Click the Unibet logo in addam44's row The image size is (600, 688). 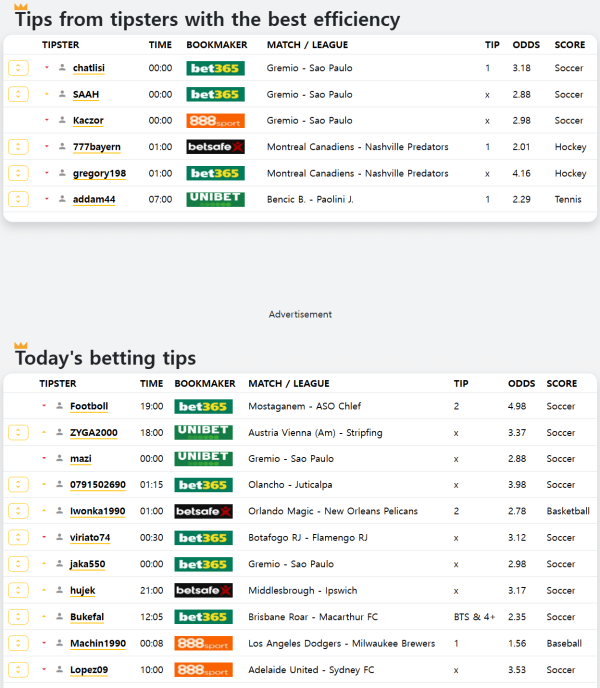pos(215,199)
